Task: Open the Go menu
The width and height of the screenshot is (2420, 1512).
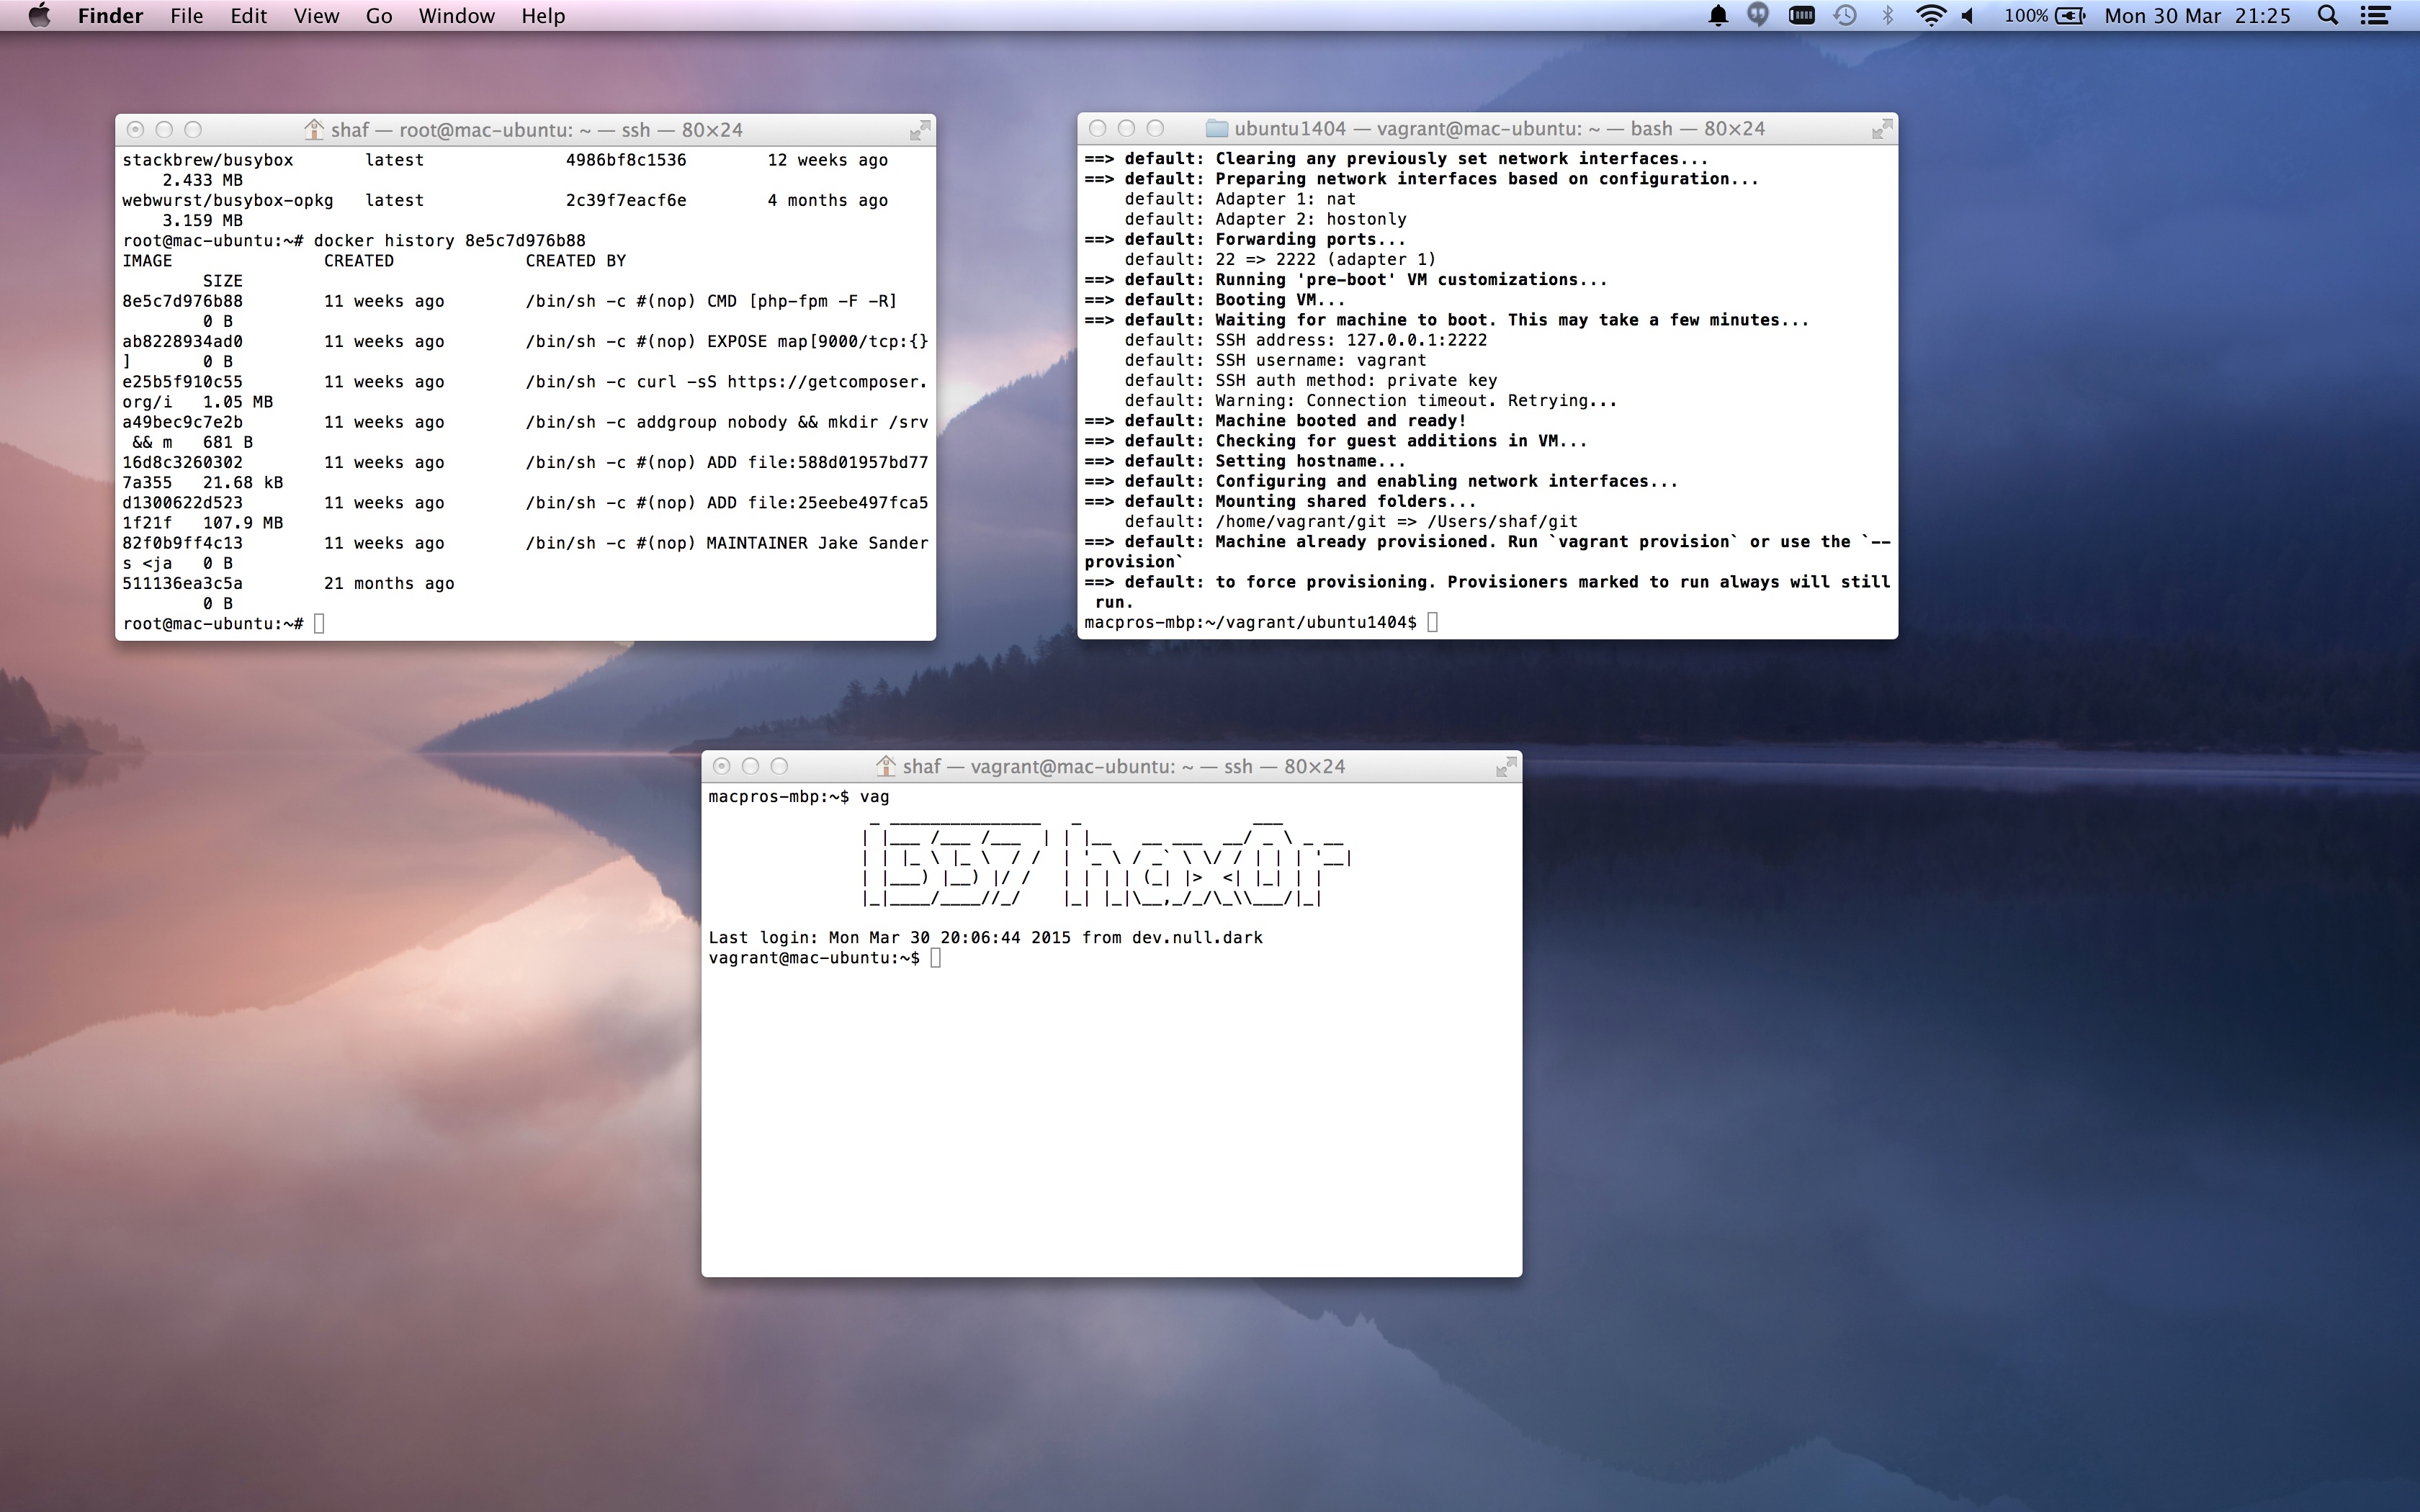Action: [379, 16]
